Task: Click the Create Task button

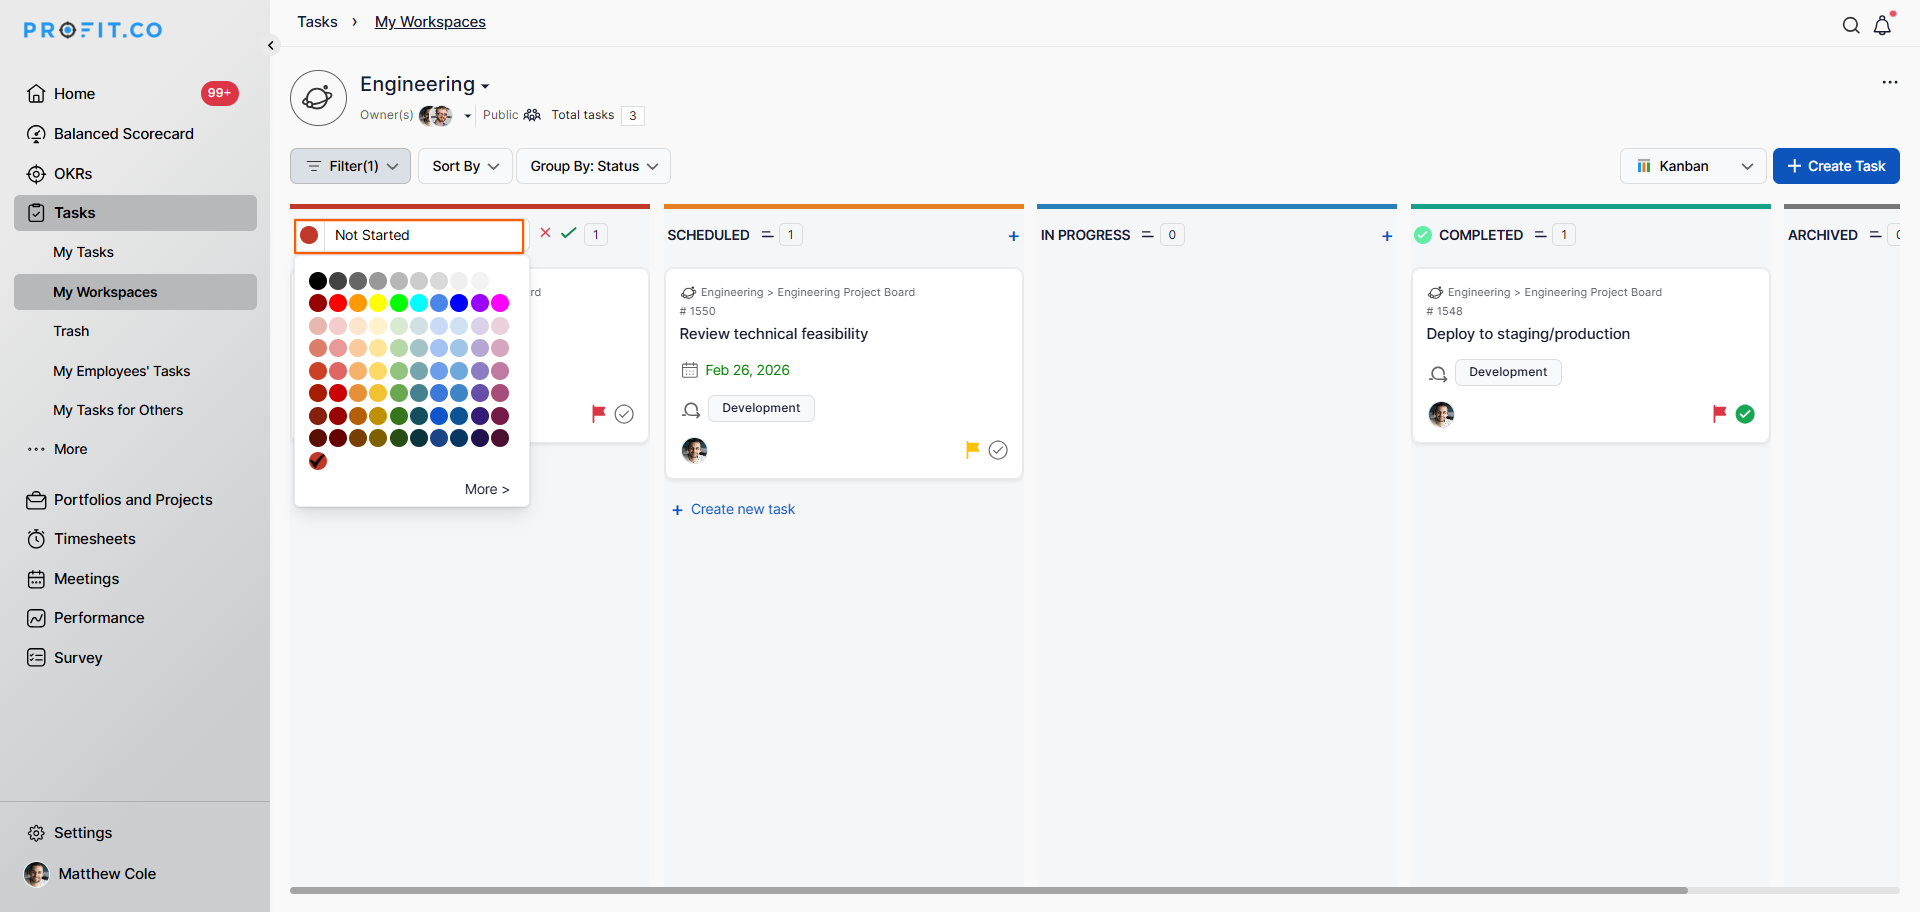Action: pyautogui.click(x=1836, y=166)
